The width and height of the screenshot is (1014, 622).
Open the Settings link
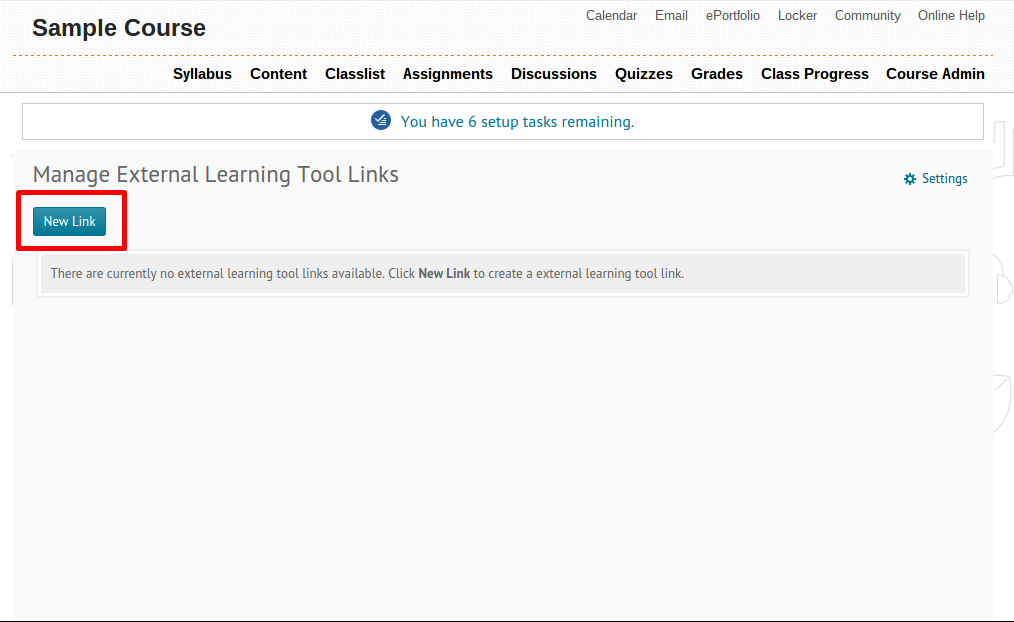click(944, 178)
